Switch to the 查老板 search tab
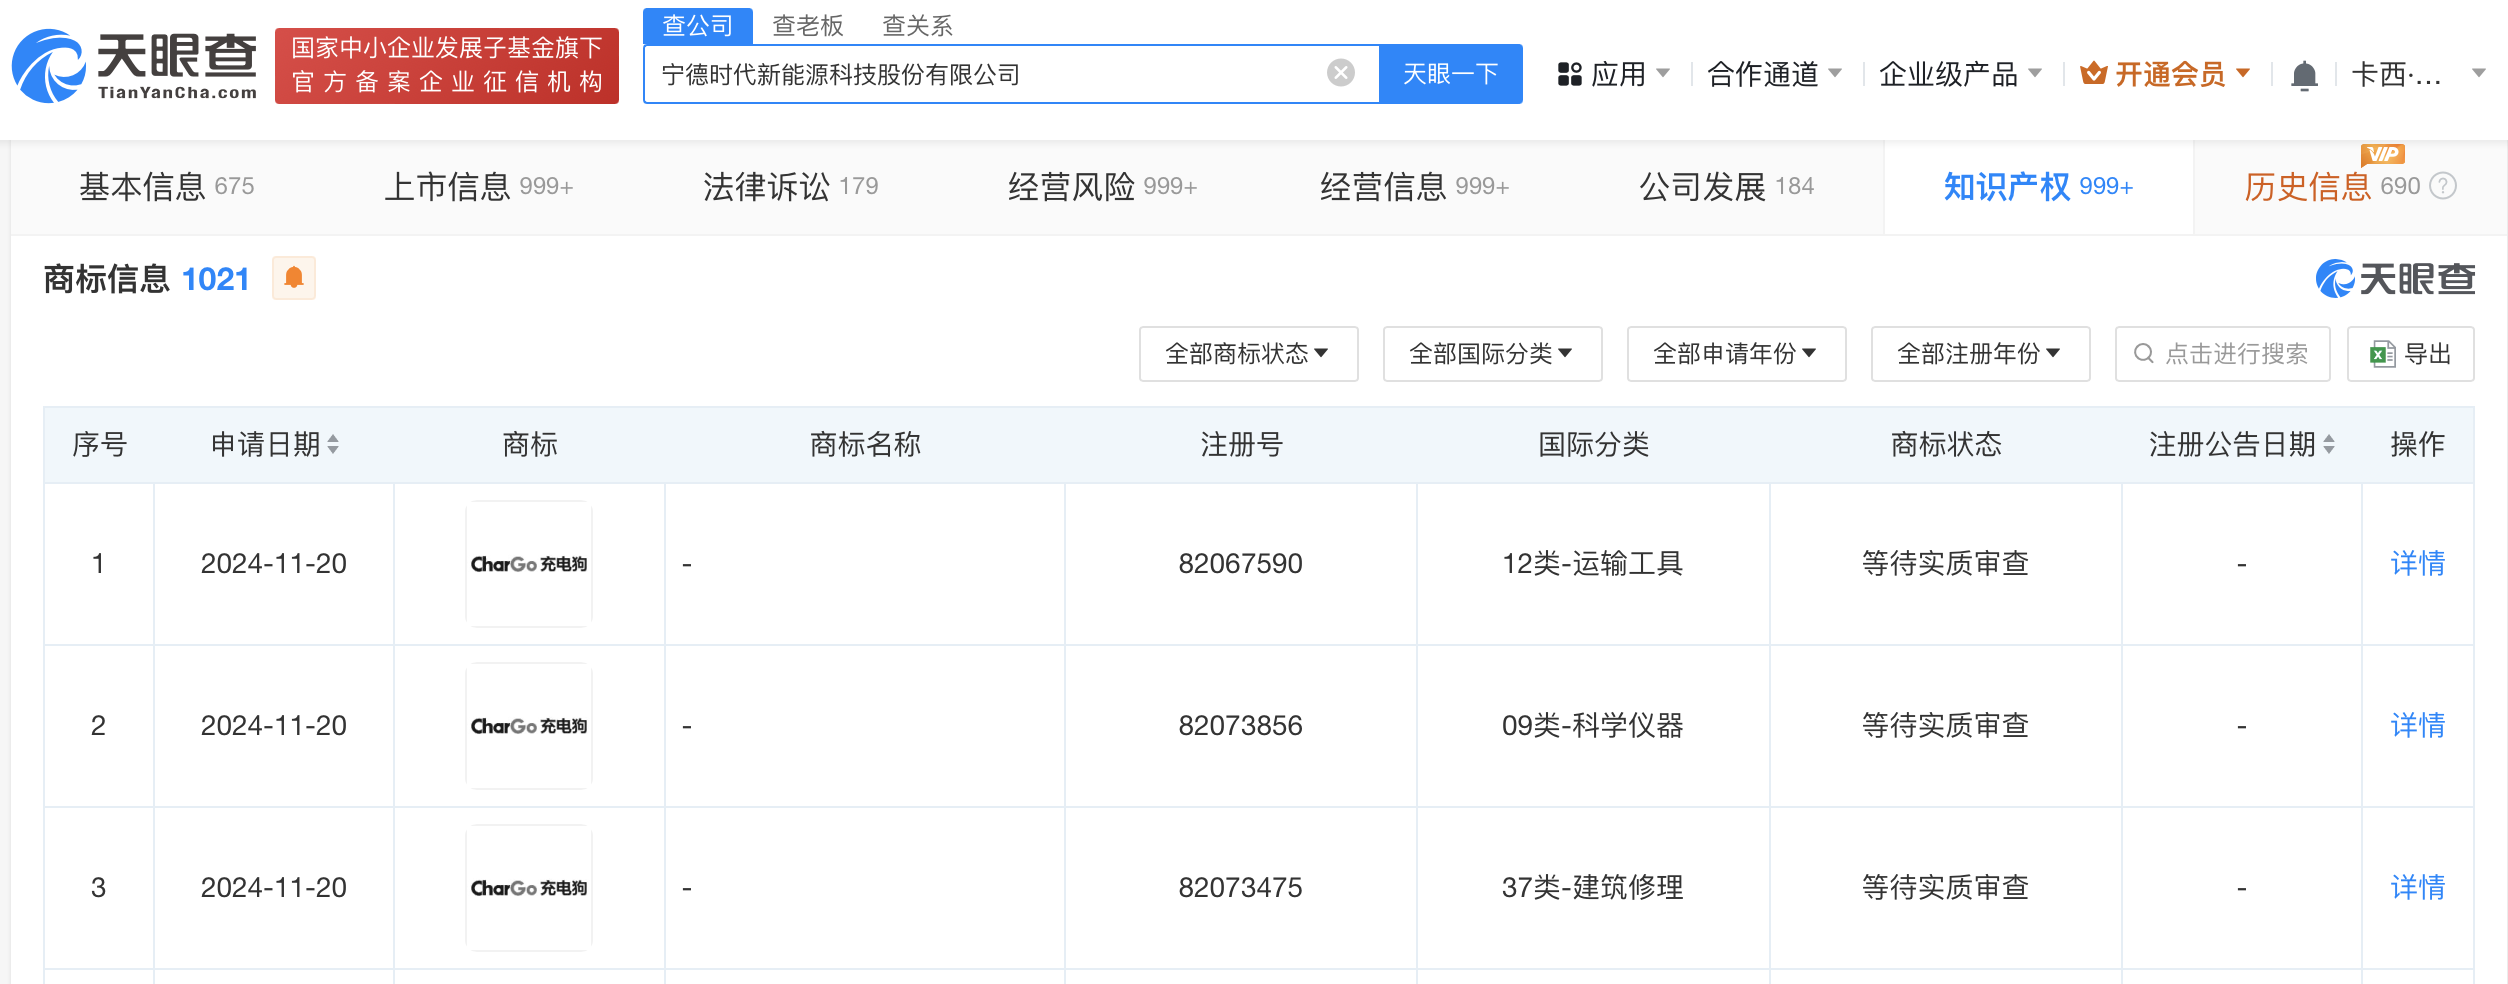 pos(808,25)
